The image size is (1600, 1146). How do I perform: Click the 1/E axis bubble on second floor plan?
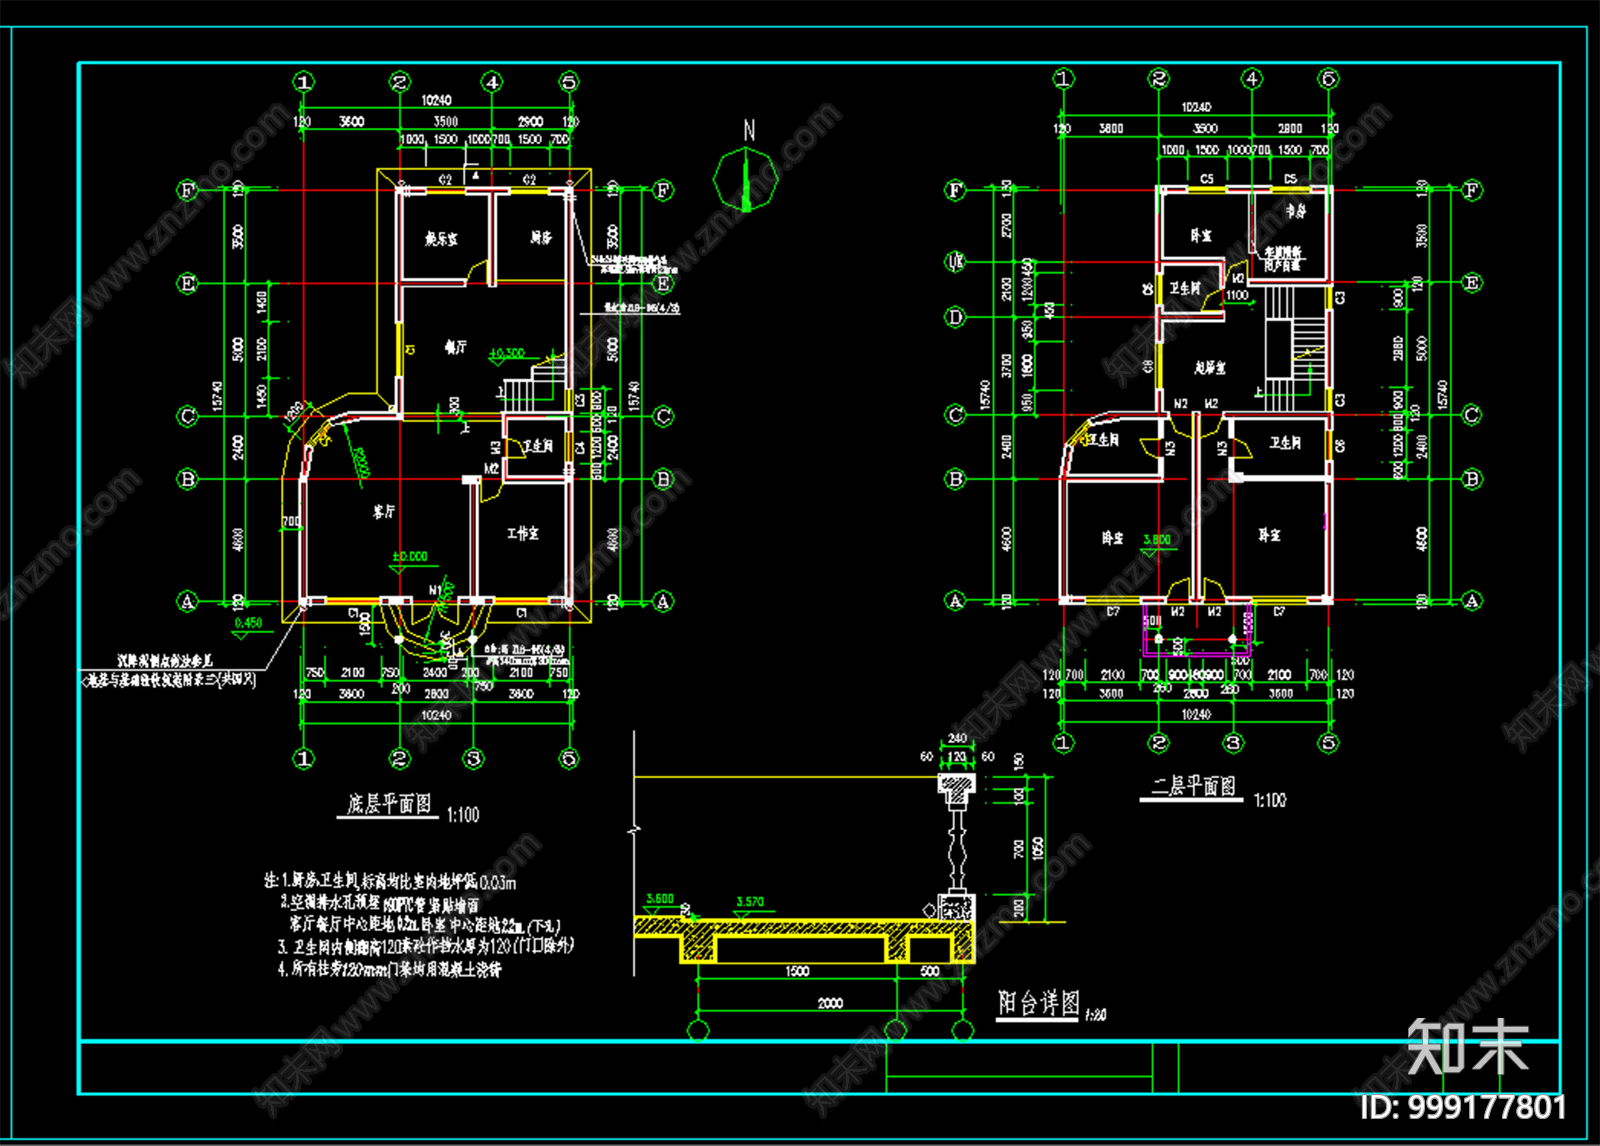point(955,261)
